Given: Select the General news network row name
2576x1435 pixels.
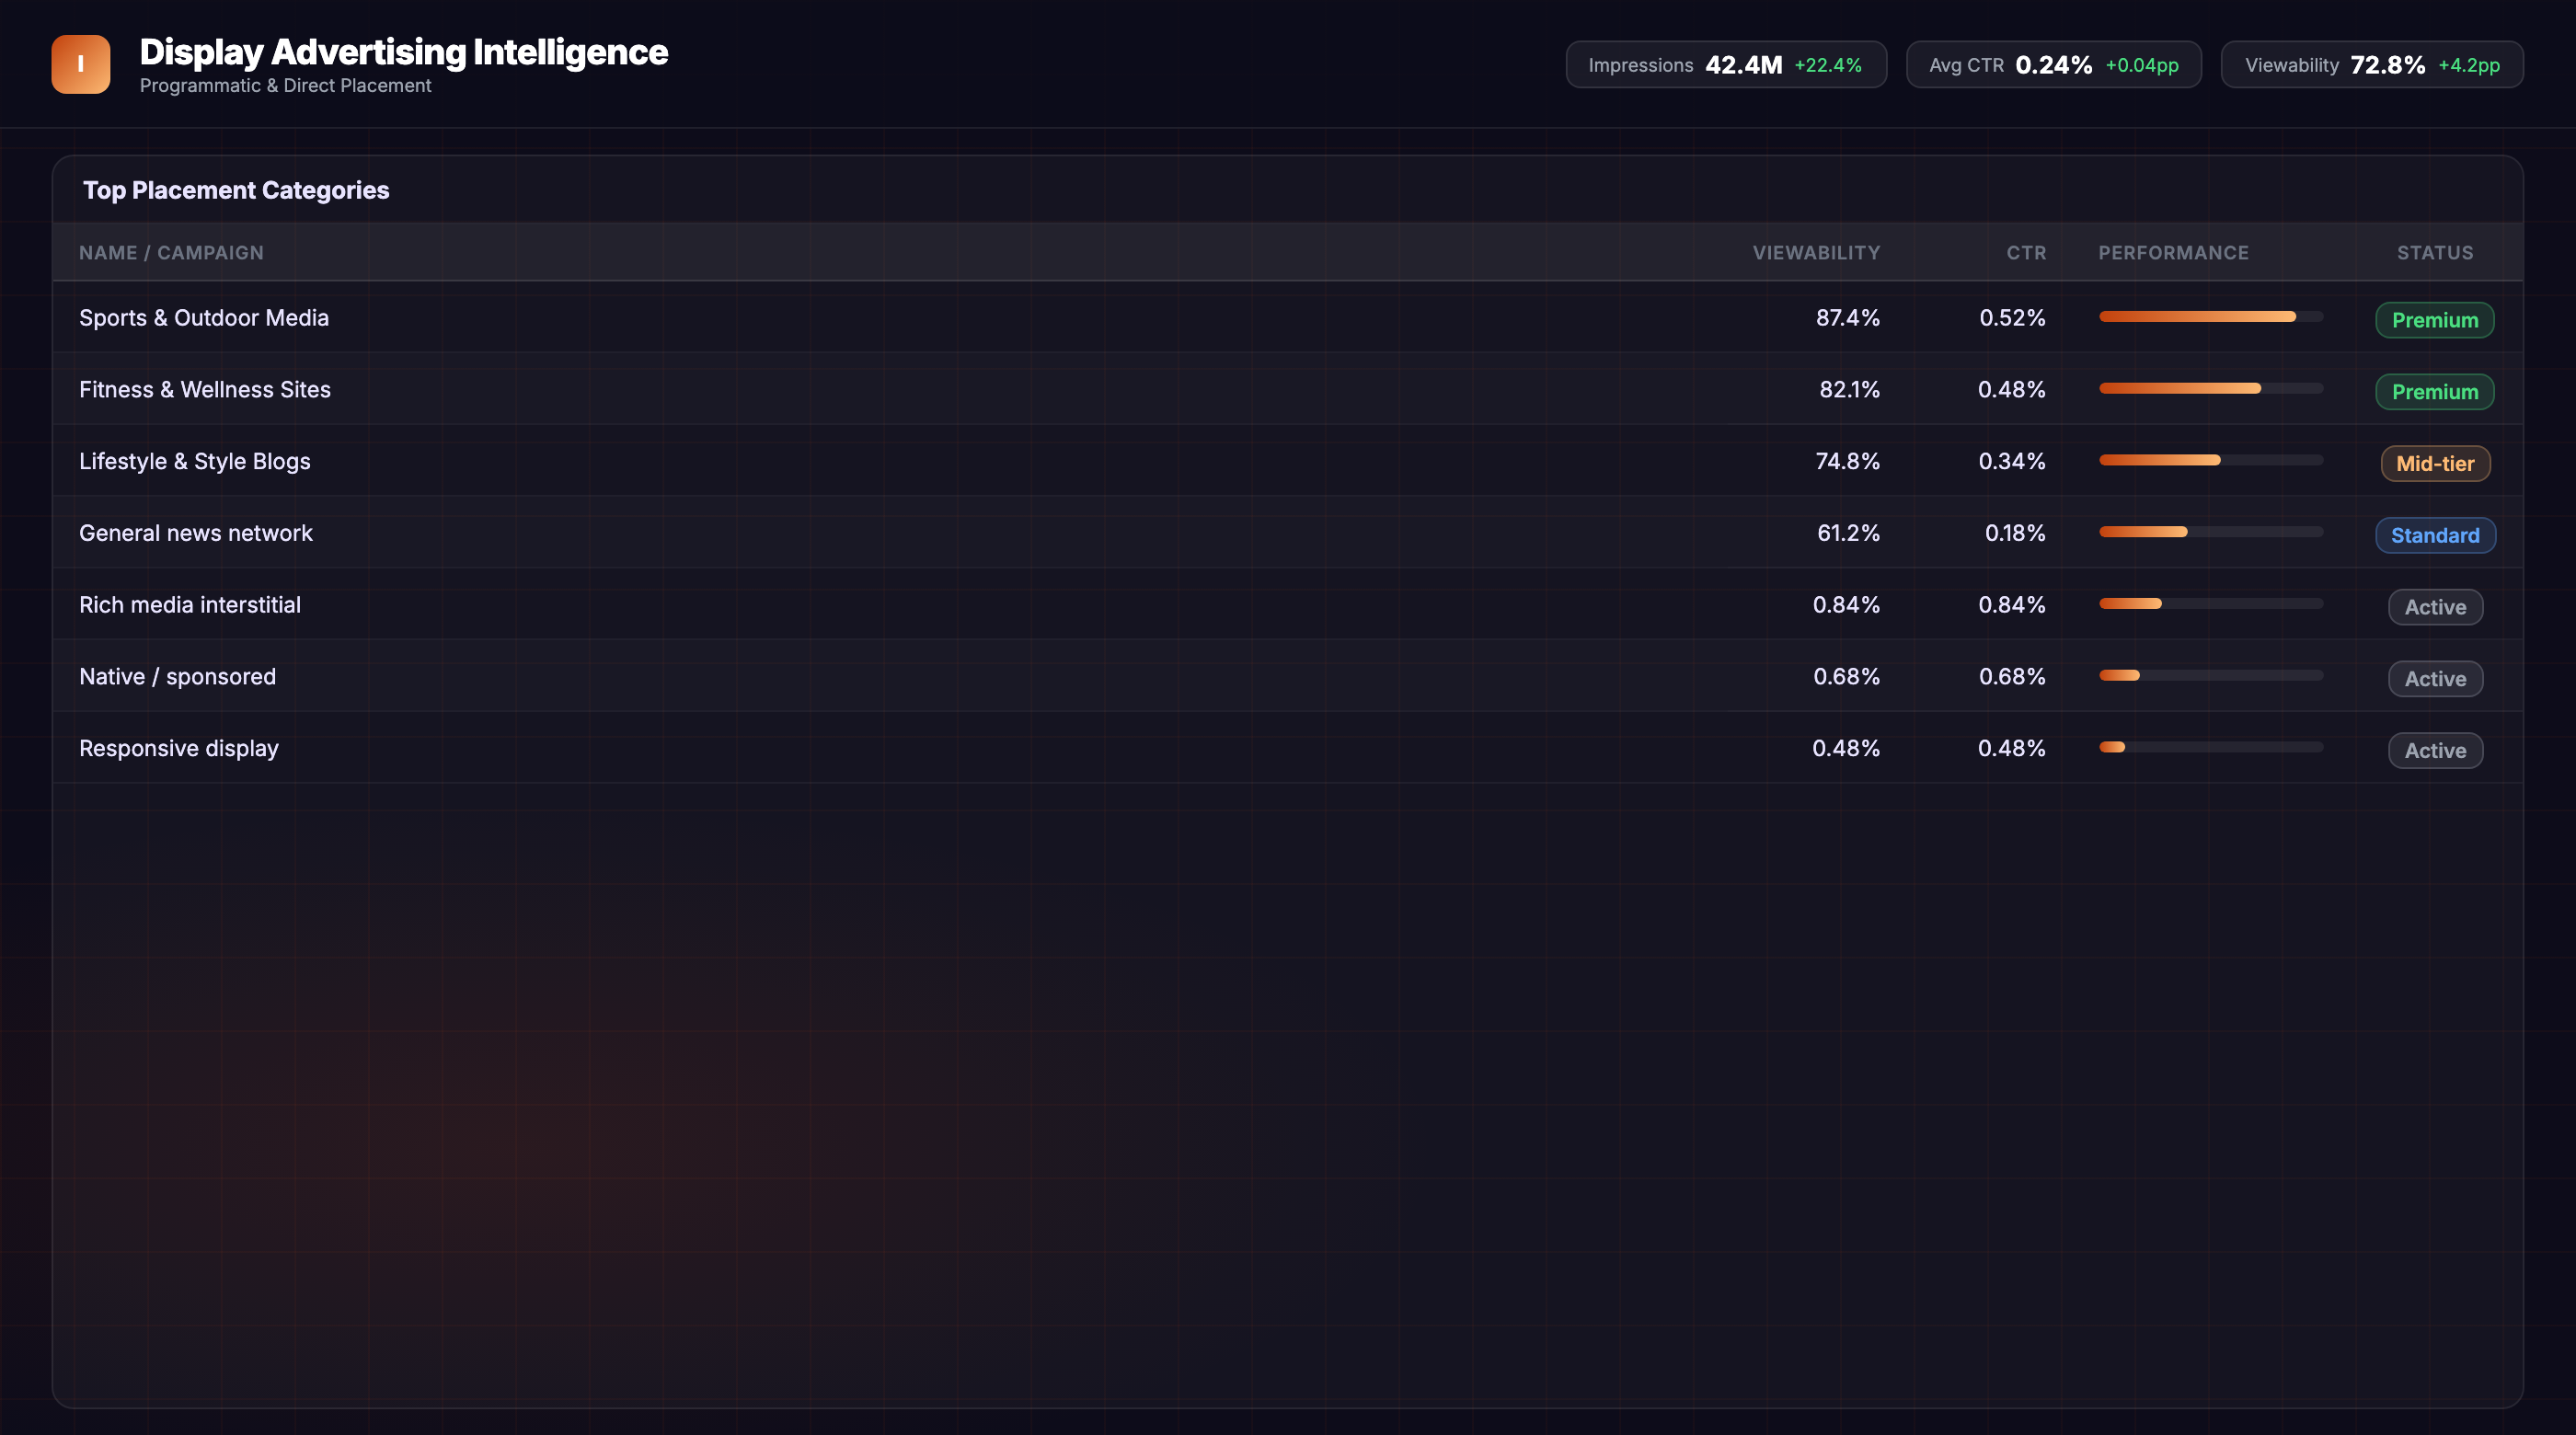Looking at the screenshot, I should click(x=196, y=533).
